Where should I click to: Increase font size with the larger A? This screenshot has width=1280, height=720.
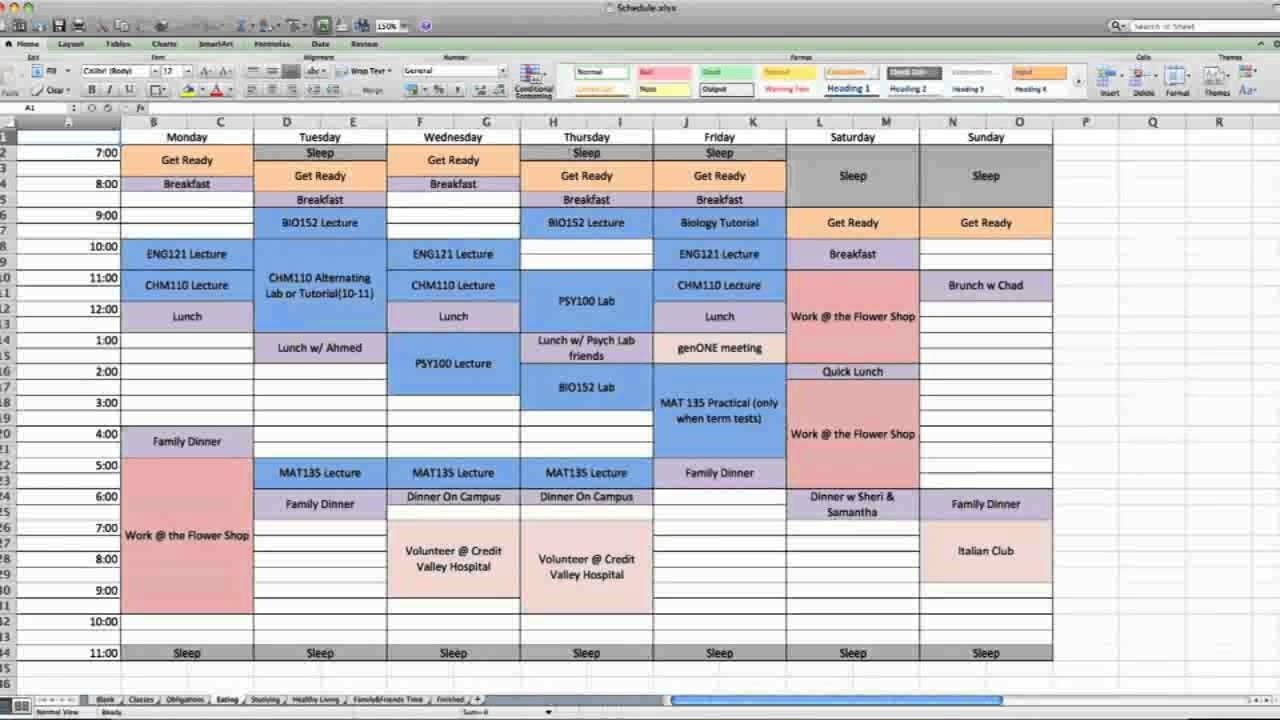coord(205,71)
